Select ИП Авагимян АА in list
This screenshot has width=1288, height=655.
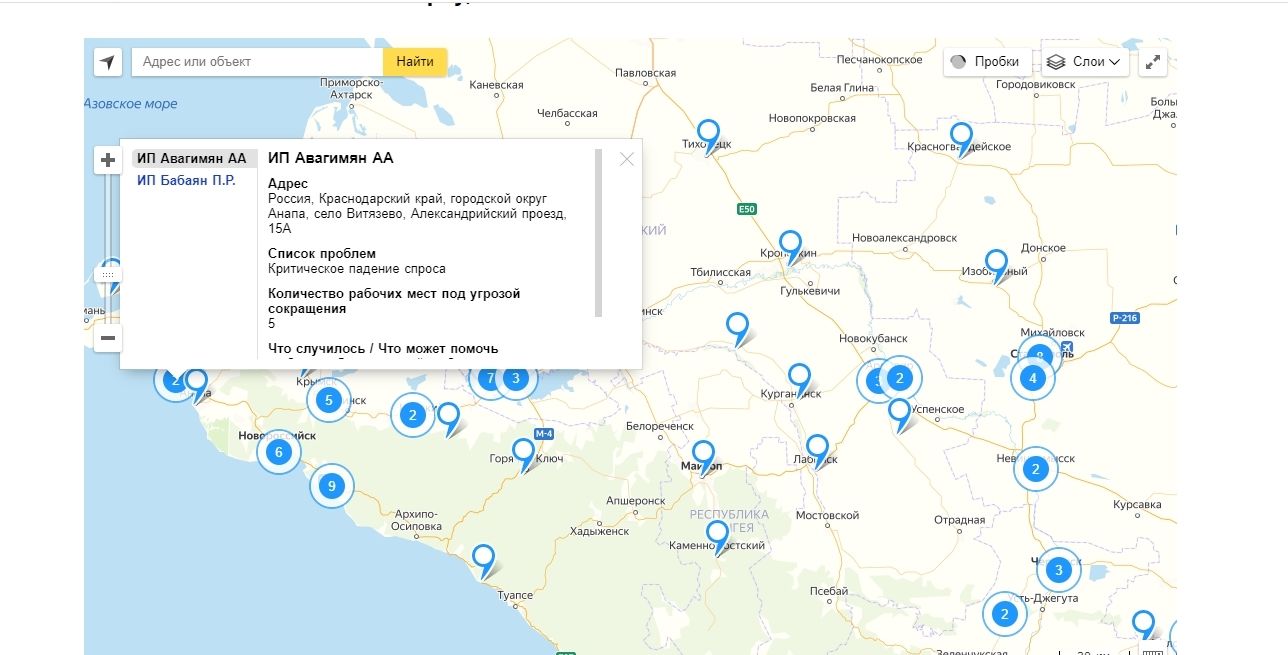[x=192, y=158]
